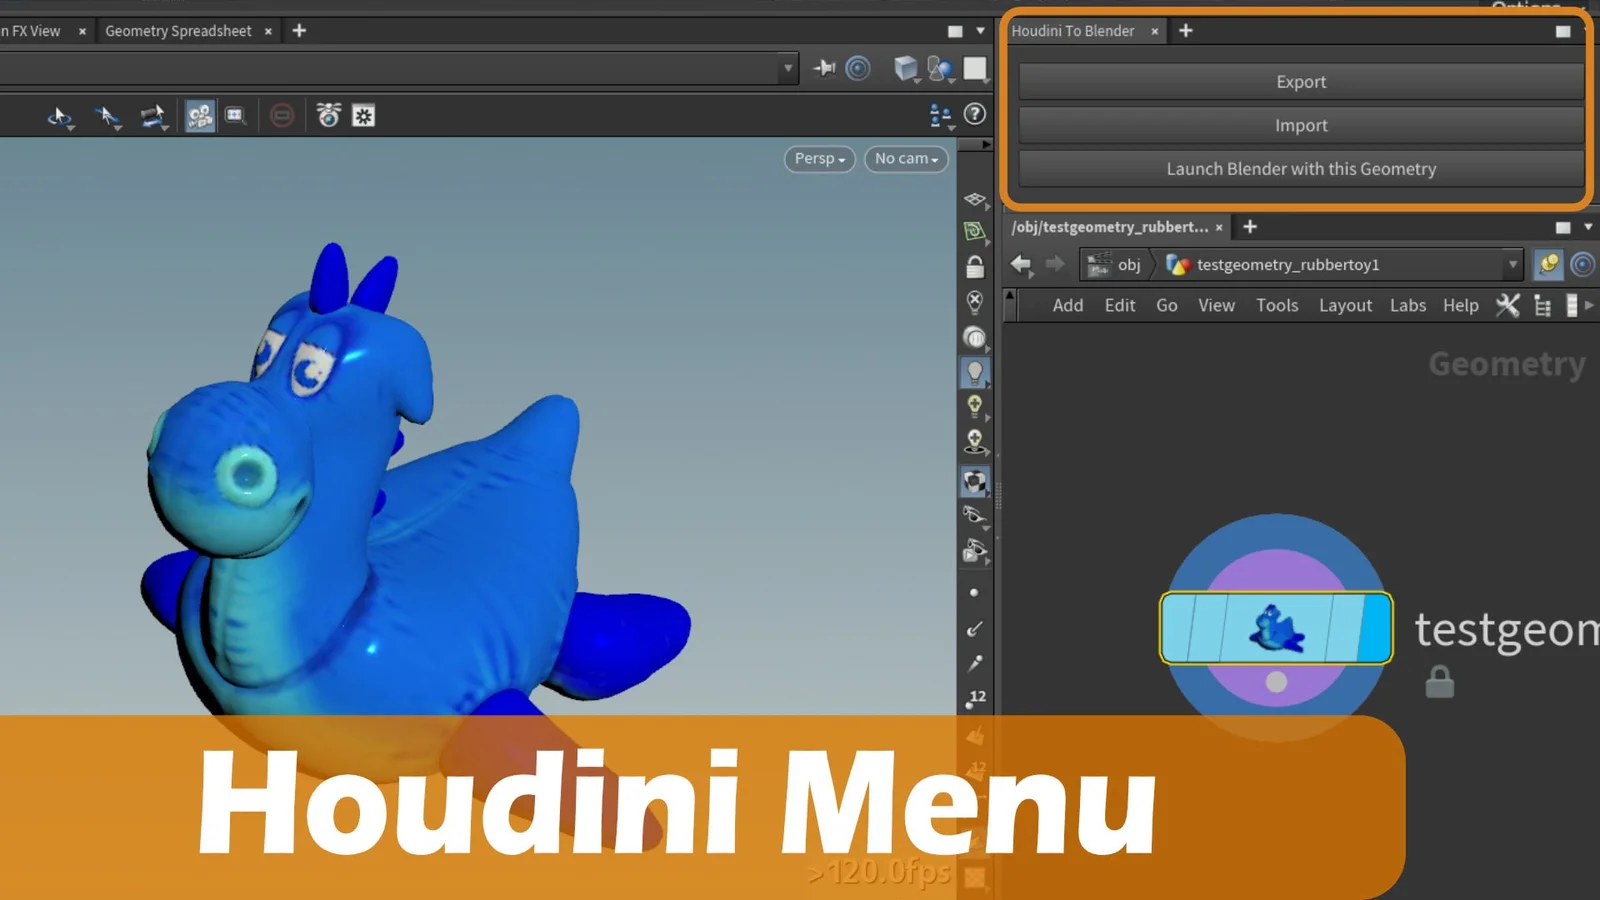This screenshot has height=900, width=1600.
Task: Click the wrench icon beside the Help menu
Action: [1507, 306]
